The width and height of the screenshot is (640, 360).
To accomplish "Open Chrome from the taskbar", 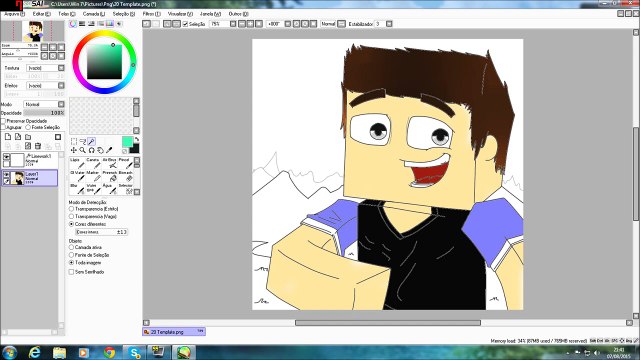I will coord(109,352).
